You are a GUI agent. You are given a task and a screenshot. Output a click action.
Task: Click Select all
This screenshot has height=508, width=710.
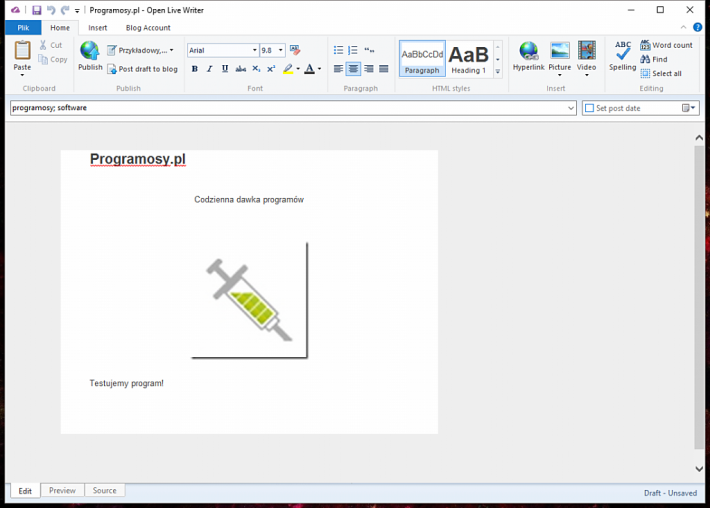(661, 73)
